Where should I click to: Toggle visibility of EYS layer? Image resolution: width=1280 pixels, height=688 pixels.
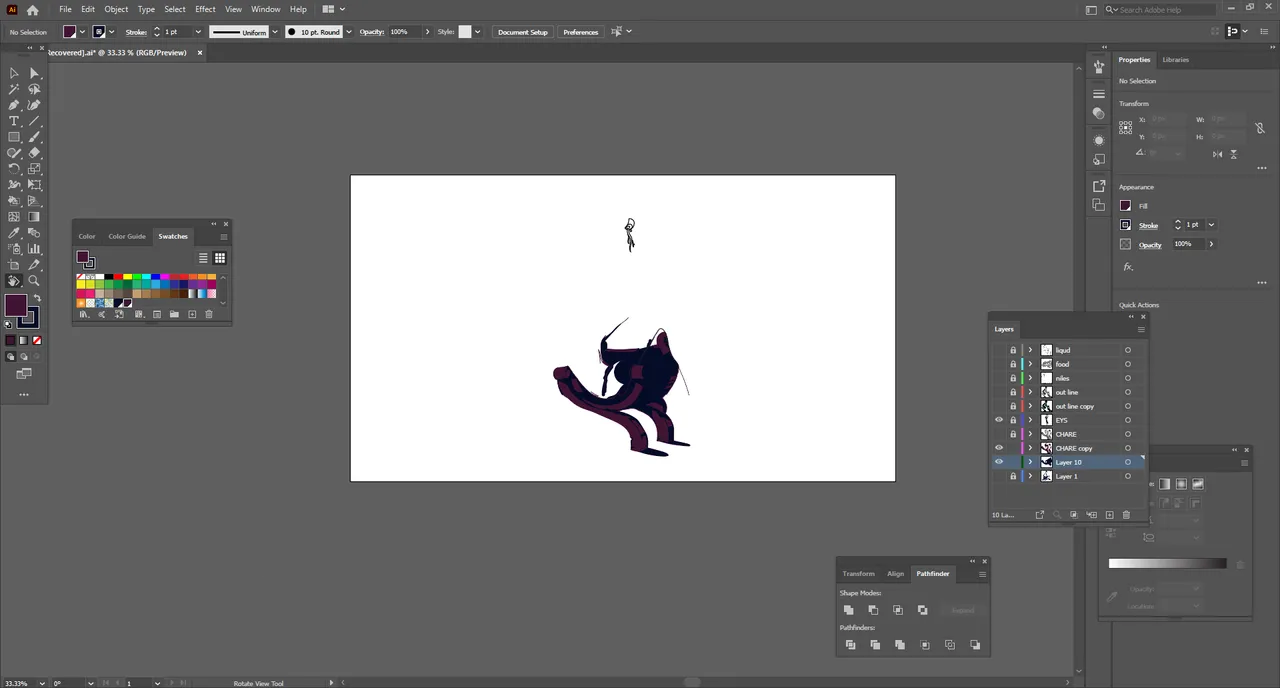pos(999,420)
